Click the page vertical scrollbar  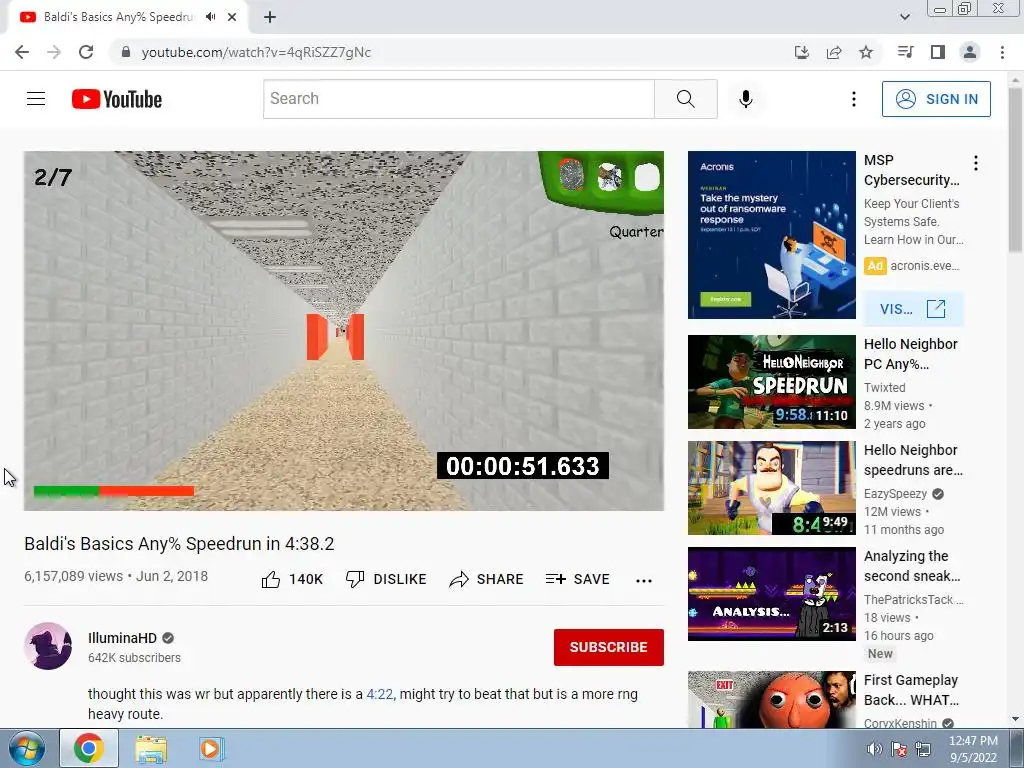[1016, 170]
